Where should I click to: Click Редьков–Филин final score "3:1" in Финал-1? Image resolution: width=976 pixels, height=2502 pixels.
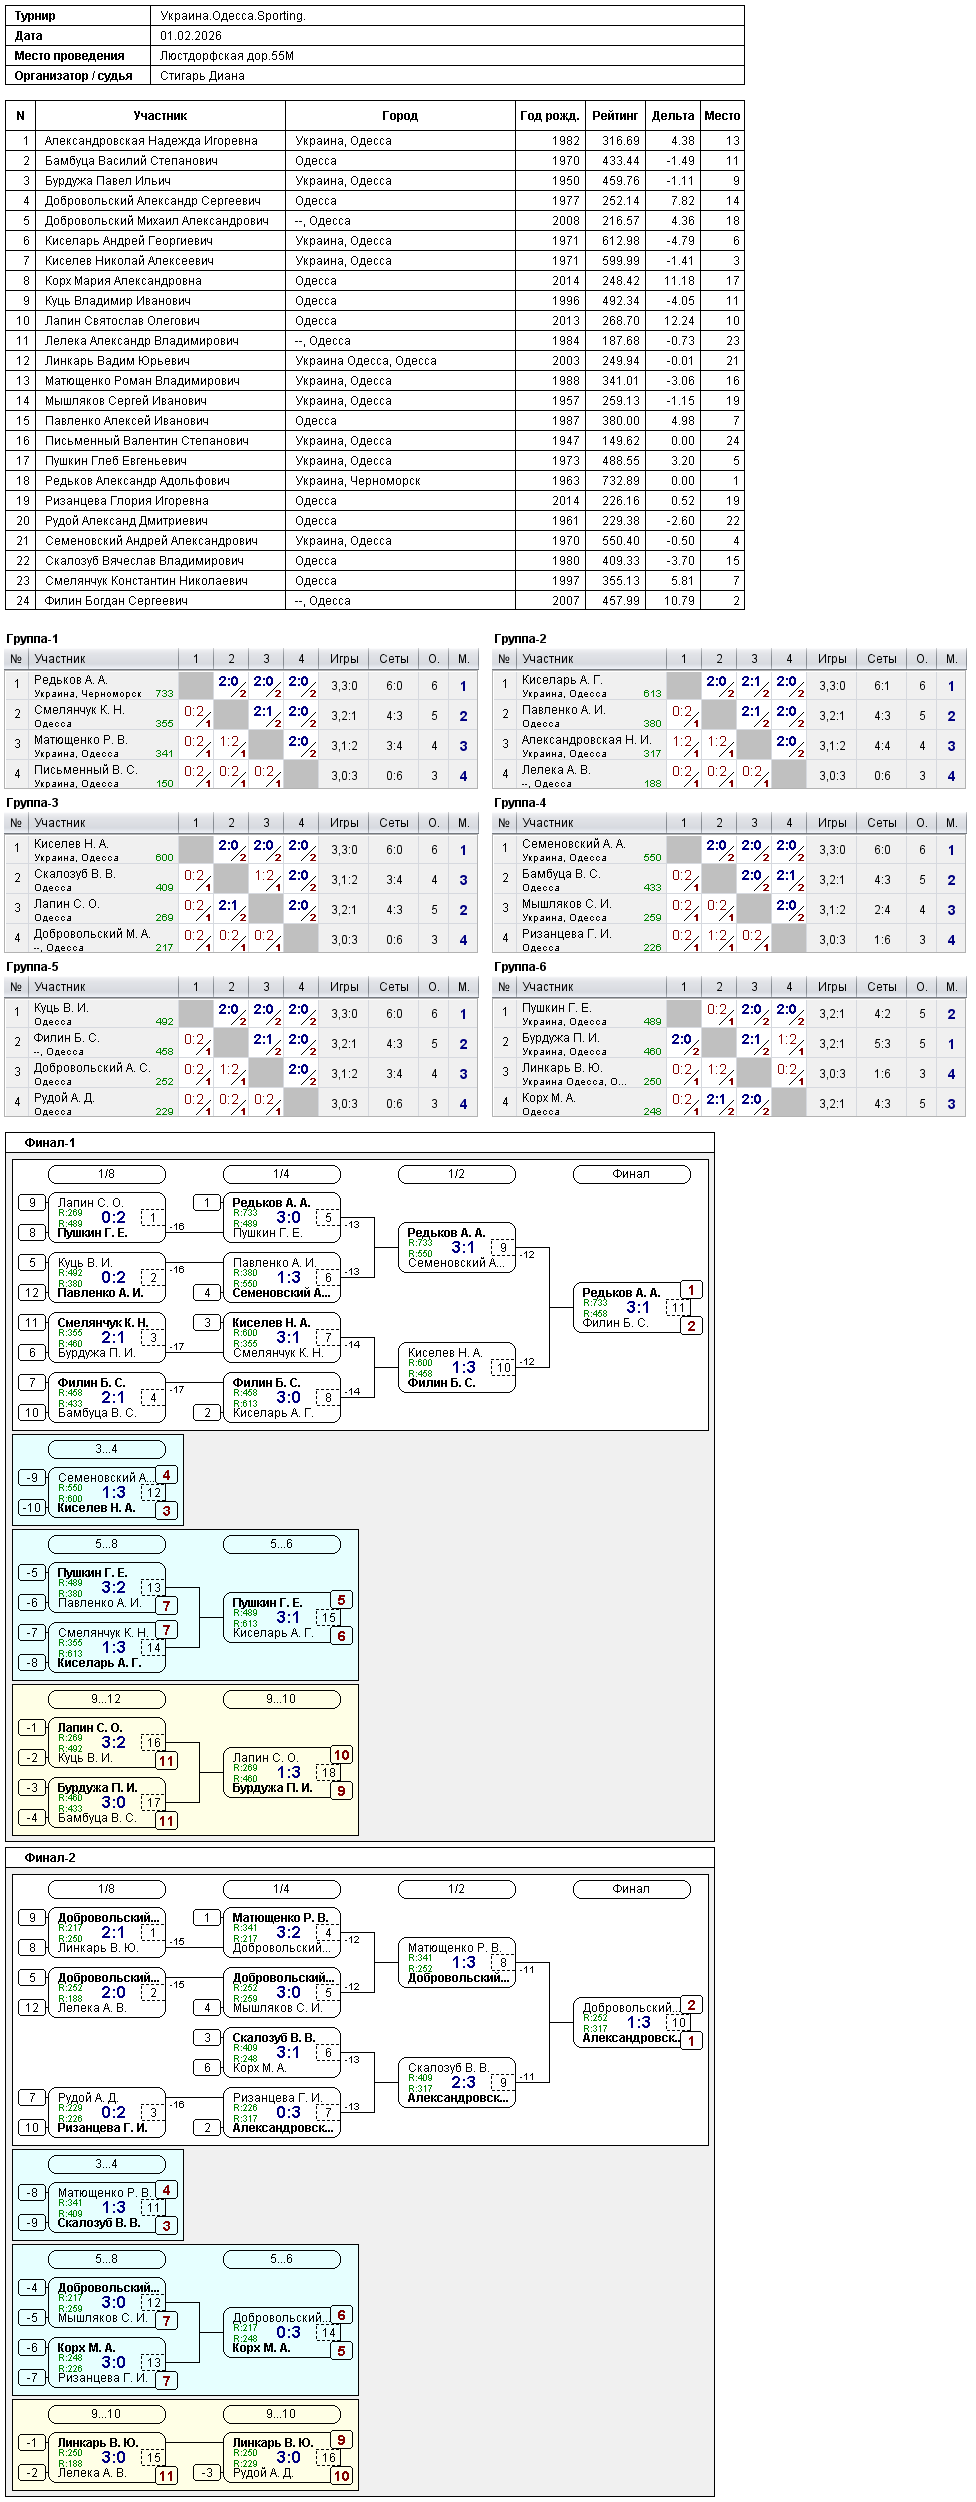click(638, 1307)
